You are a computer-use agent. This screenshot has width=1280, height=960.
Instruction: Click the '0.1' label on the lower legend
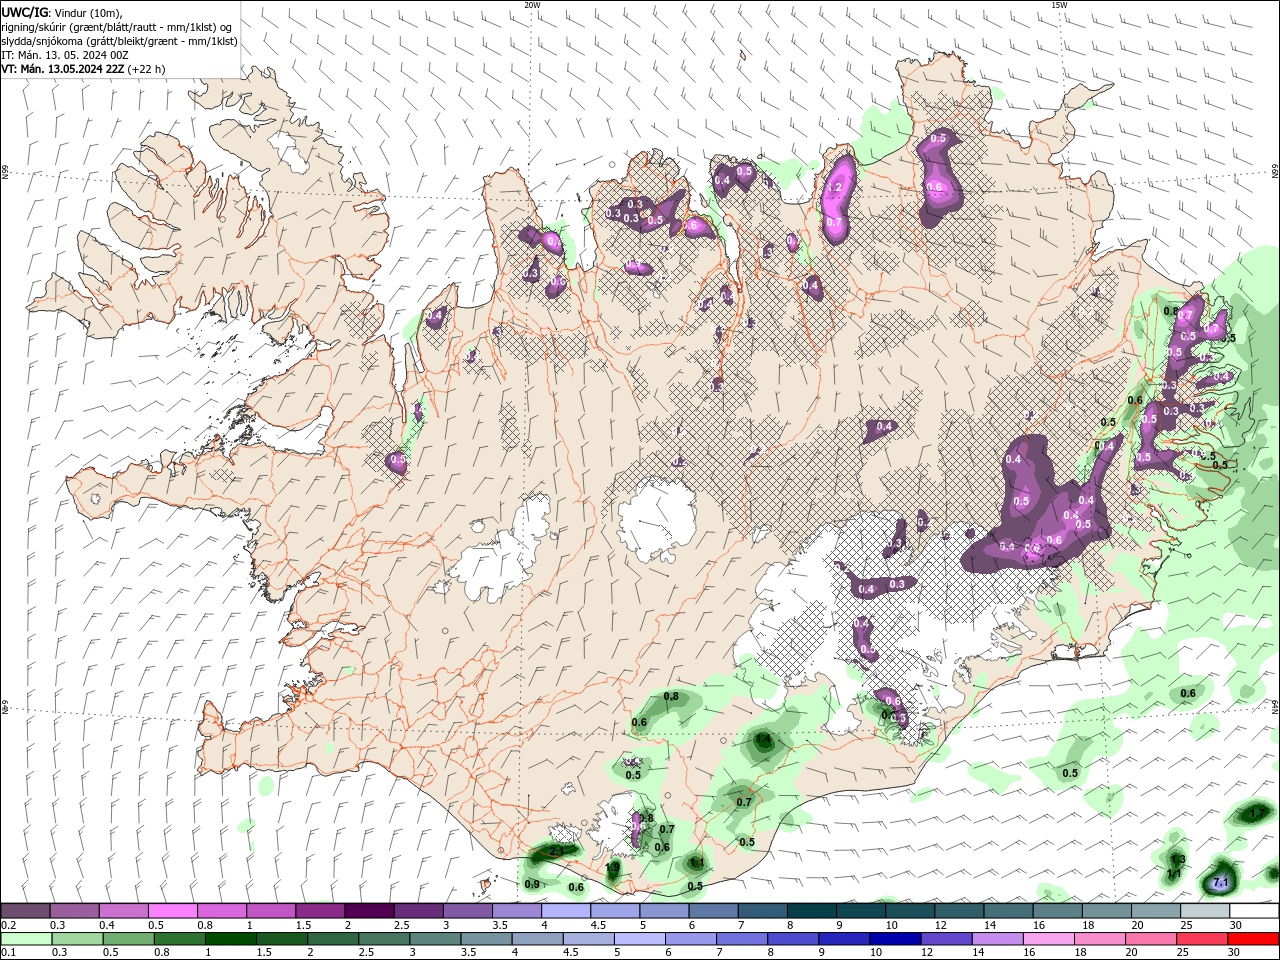tap(9, 953)
